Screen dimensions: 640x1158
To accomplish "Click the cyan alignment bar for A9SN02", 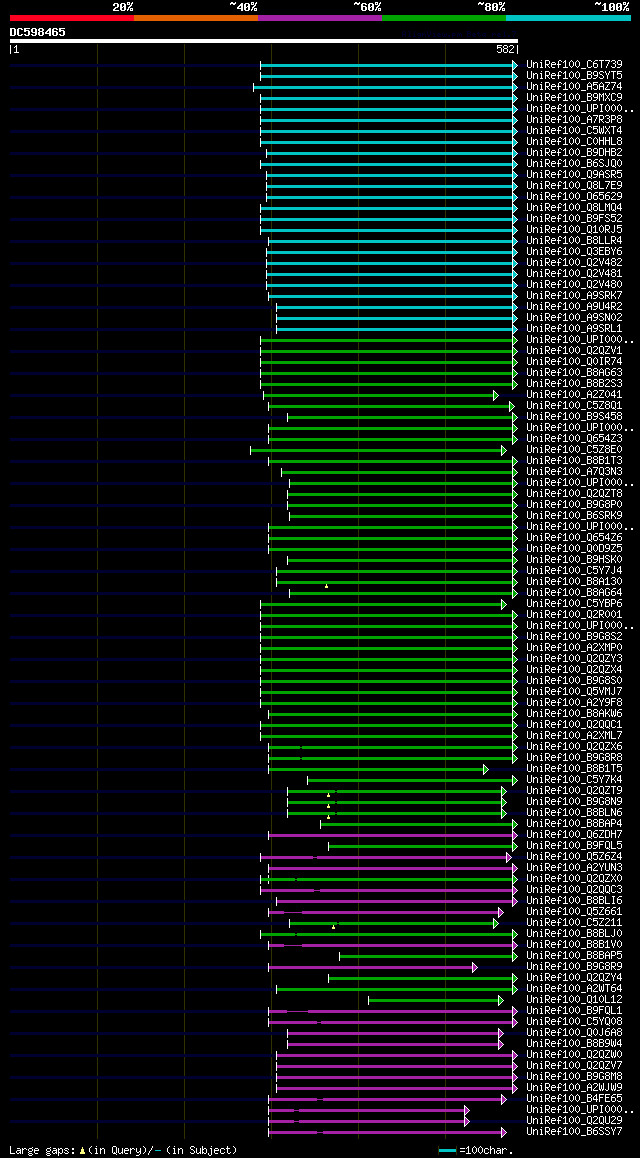I will (x=397, y=318).
